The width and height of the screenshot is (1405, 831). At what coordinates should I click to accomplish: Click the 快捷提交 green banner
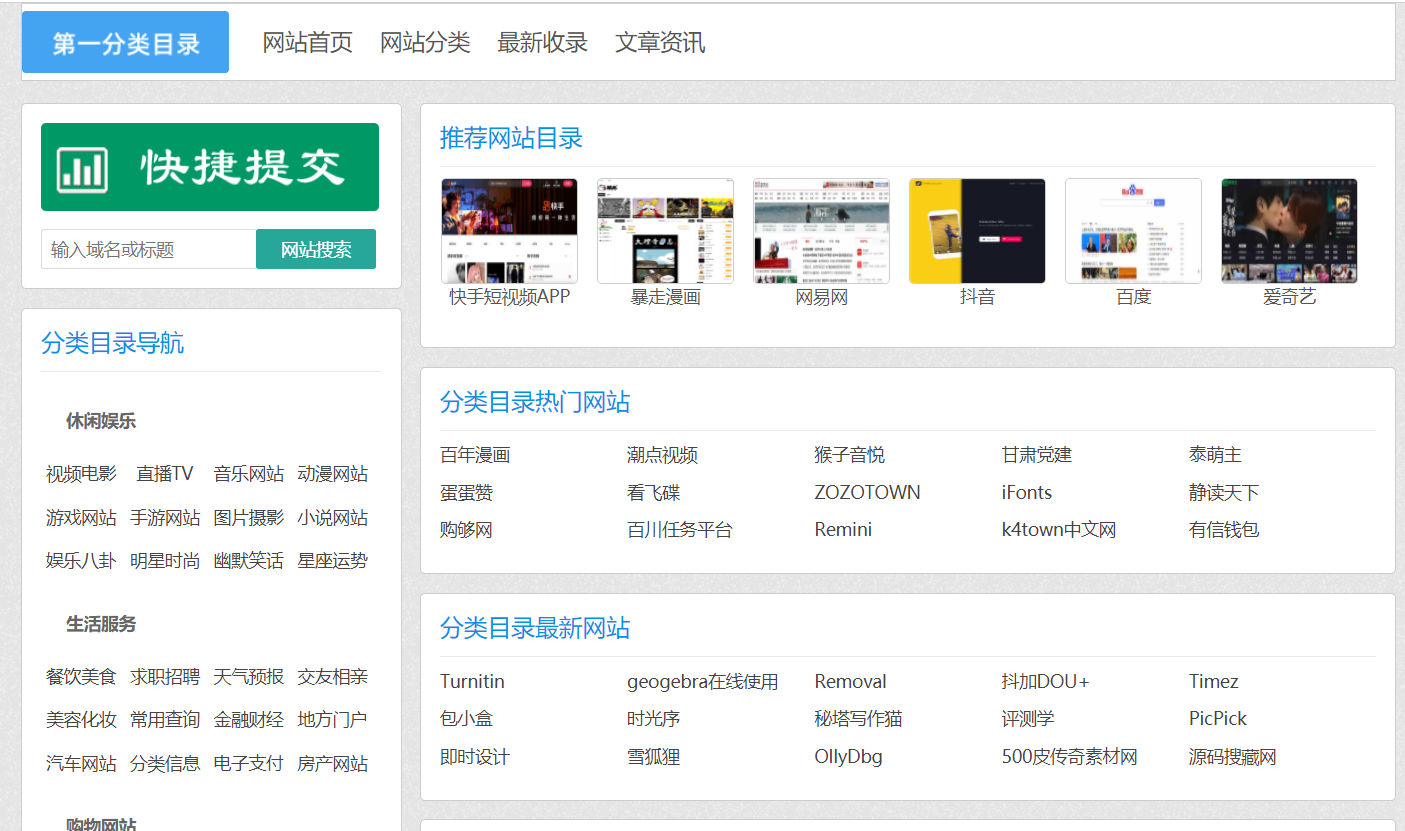[x=210, y=167]
